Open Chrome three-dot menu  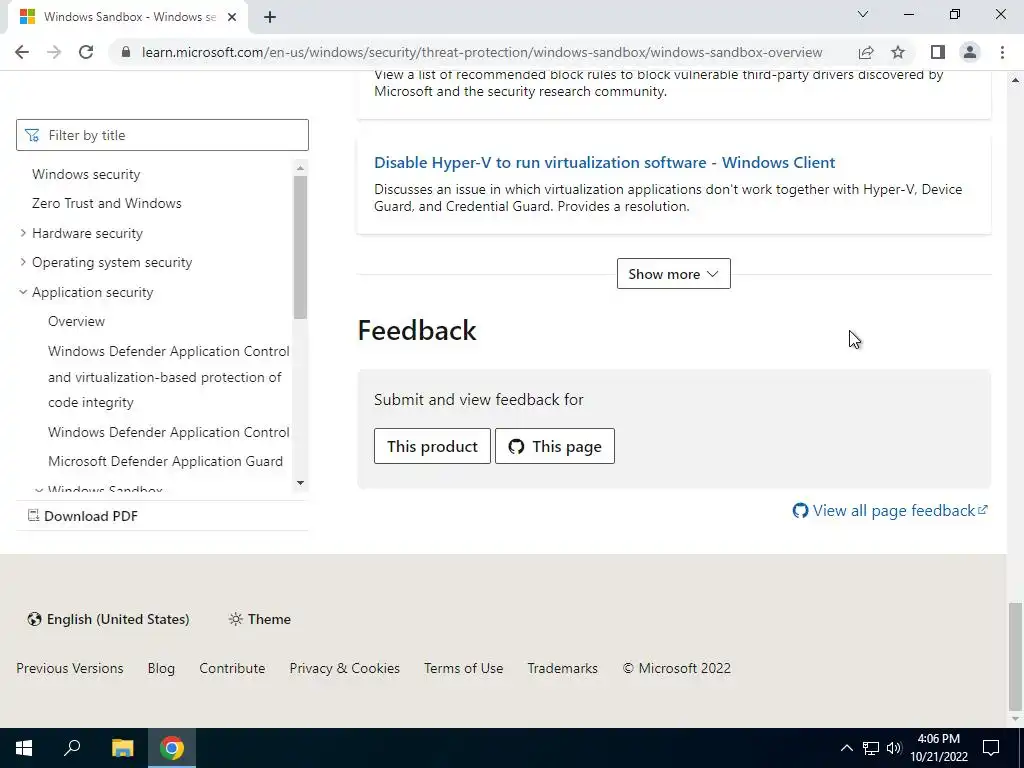point(1002,52)
